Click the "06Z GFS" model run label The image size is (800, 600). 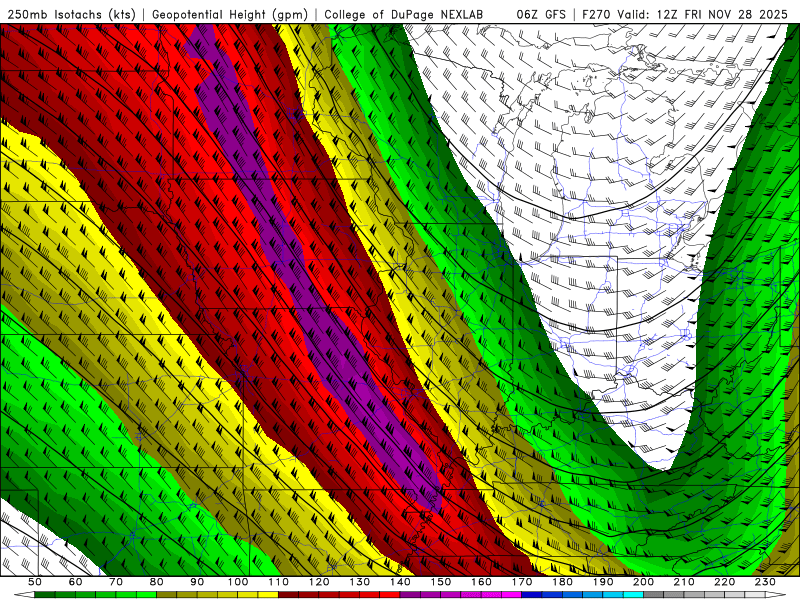(x=541, y=15)
